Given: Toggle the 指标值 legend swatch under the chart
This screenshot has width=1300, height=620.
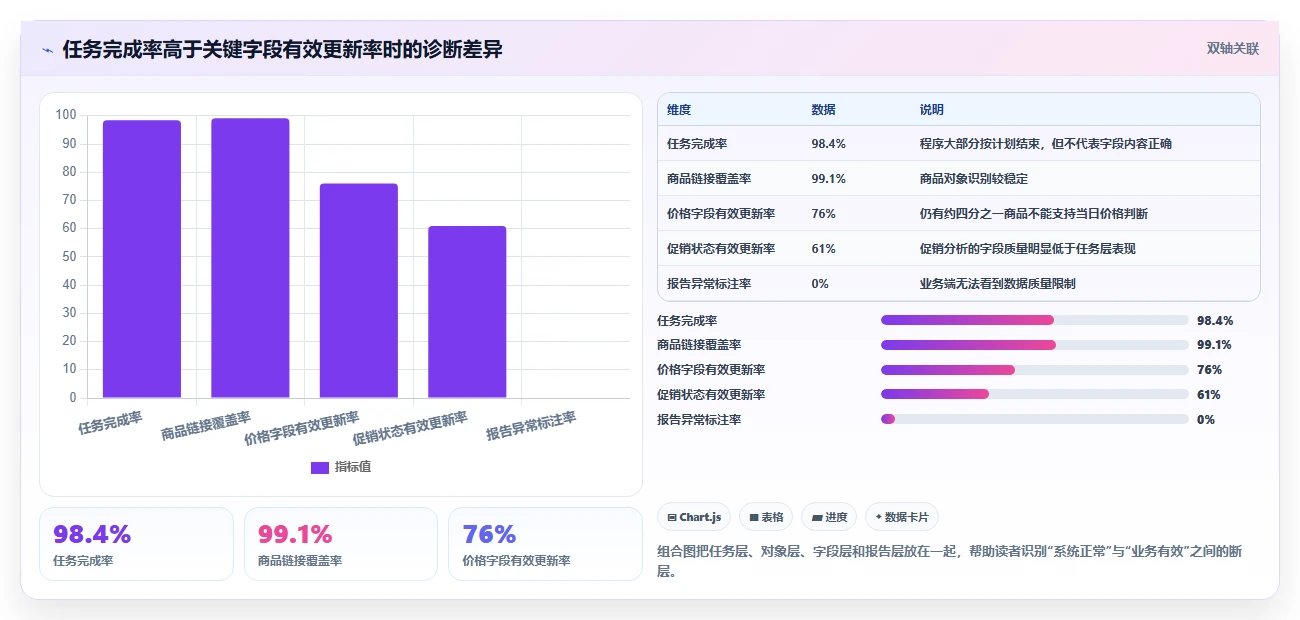Looking at the screenshot, I should [320, 467].
